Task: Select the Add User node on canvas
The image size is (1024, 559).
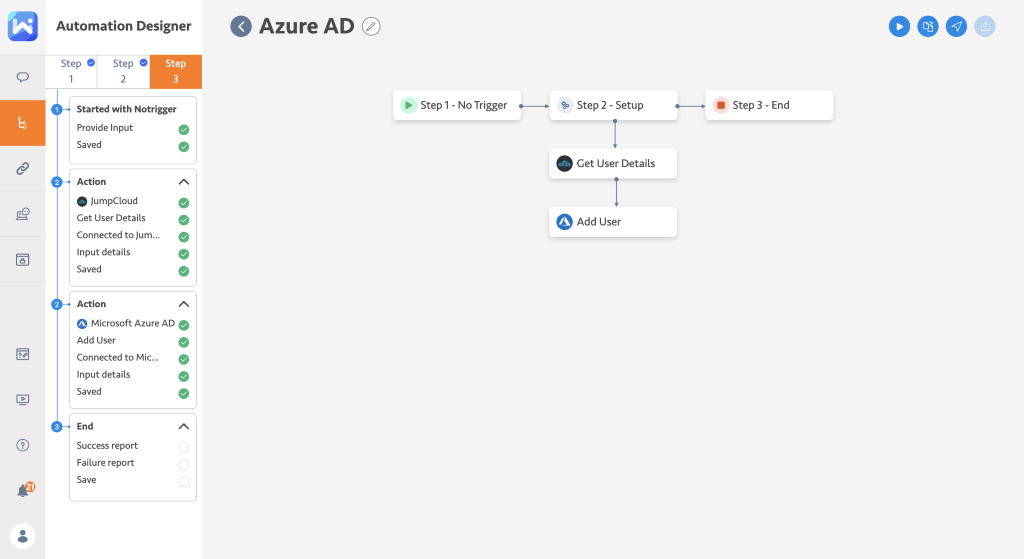Action: [x=613, y=222]
